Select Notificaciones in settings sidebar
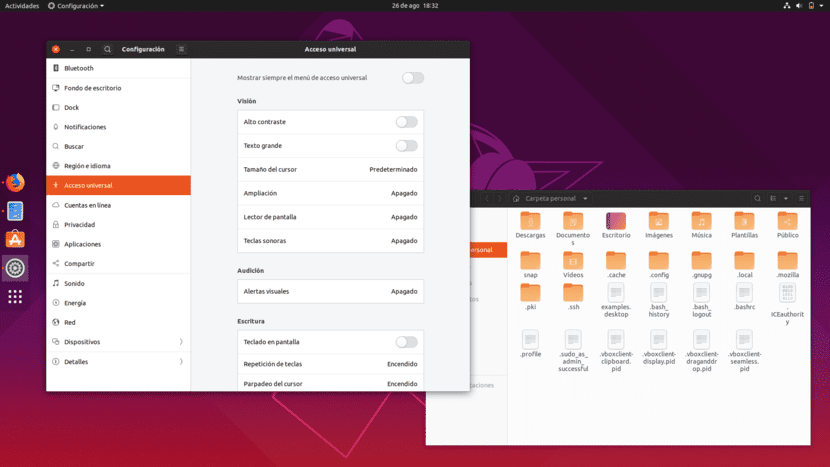The height and width of the screenshot is (467, 830). click(x=118, y=127)
